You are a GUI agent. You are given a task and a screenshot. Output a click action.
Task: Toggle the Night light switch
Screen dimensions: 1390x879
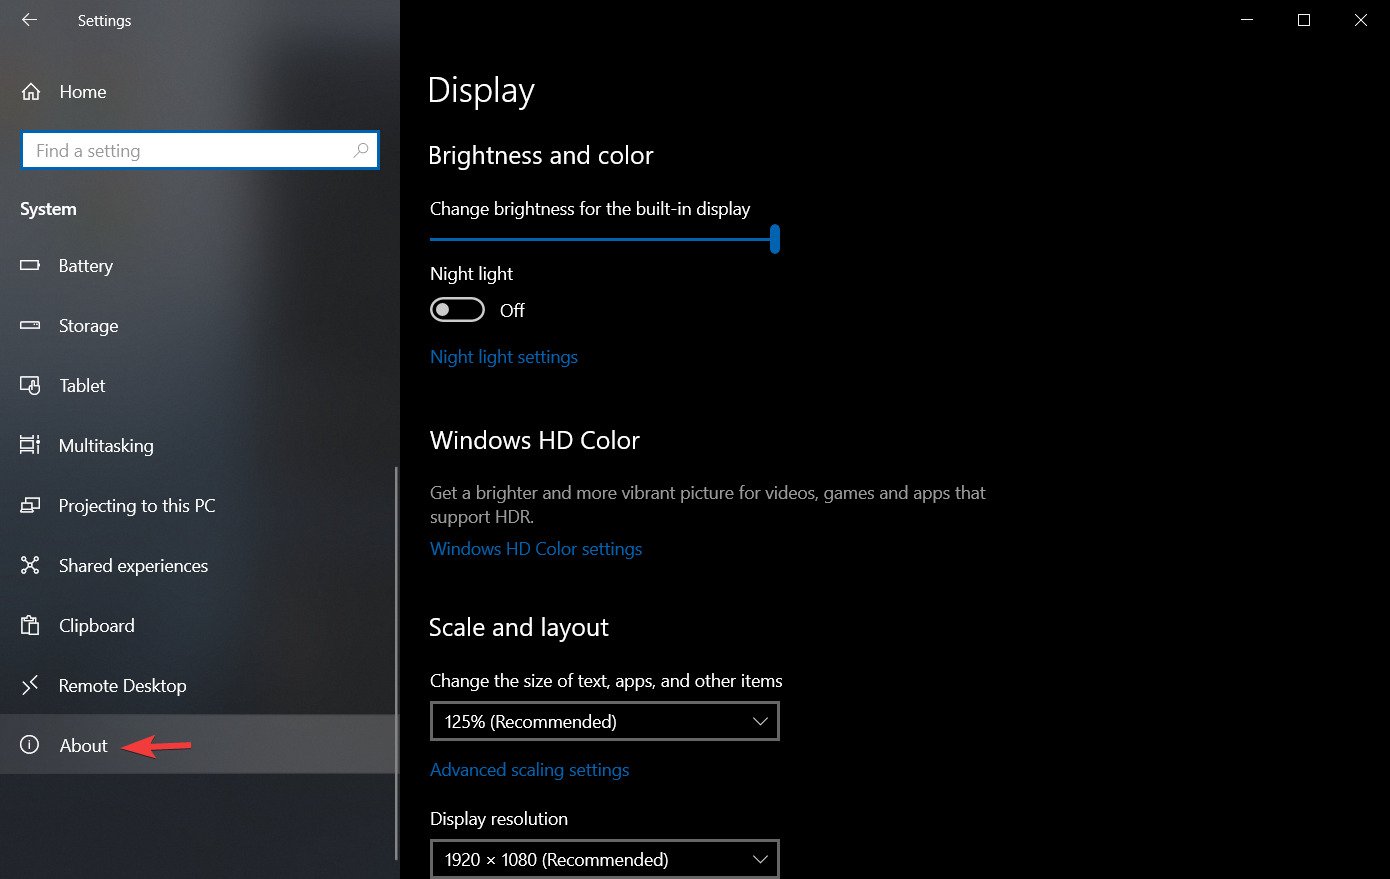click(457, 310)
